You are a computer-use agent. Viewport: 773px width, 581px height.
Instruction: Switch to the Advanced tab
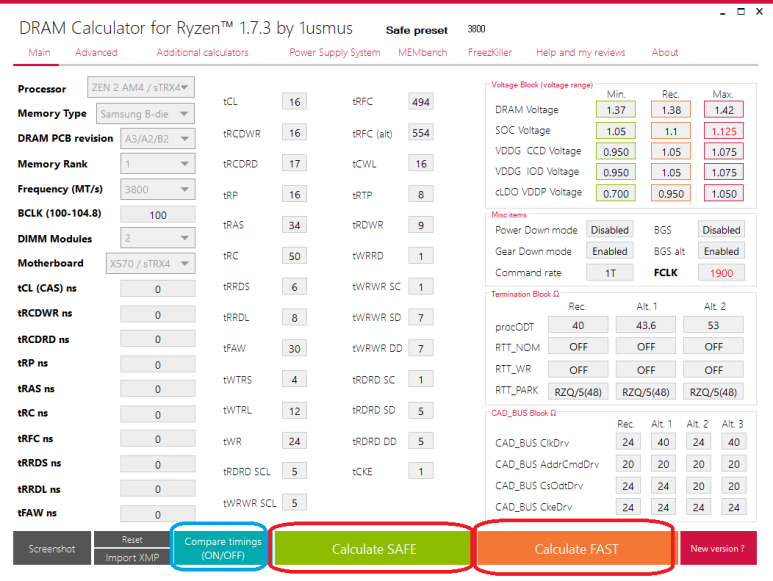[96, 52]
